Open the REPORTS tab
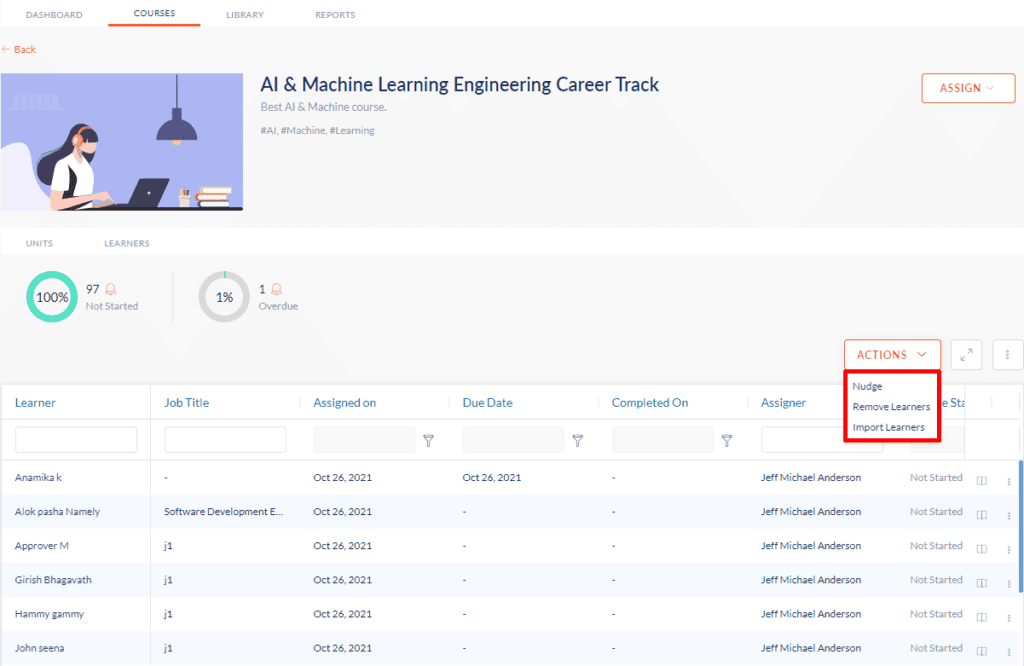Viewport: 1024px width, 666px height. [335, 14]
